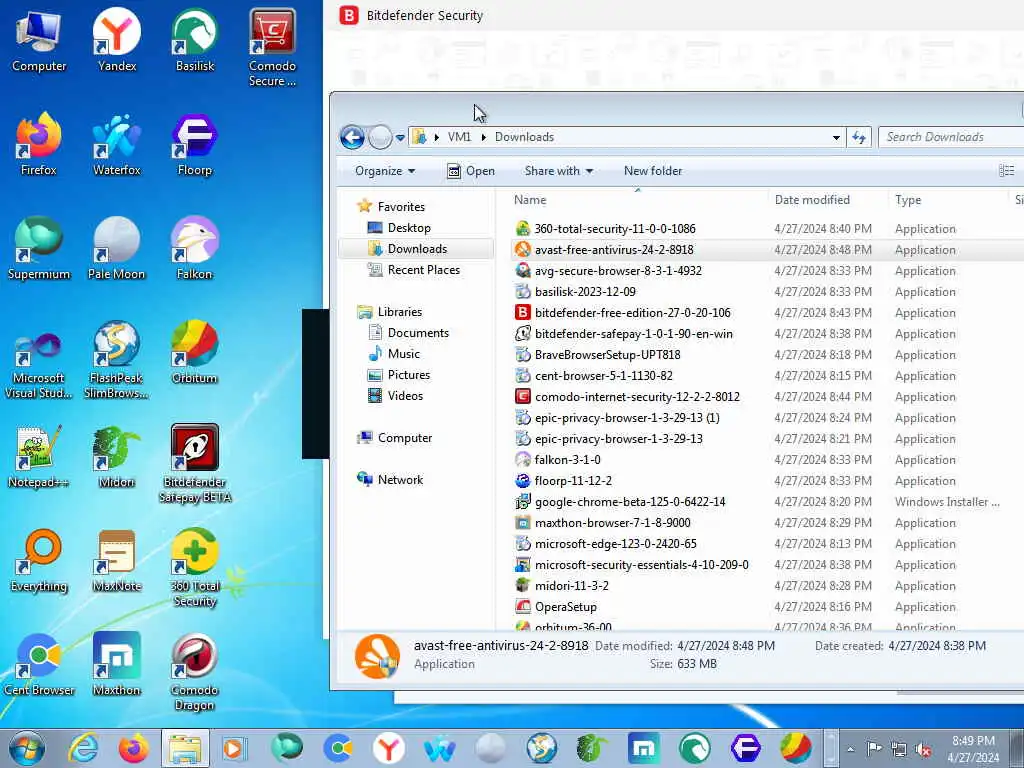Select the OperaSetup file

pos(566,607)
